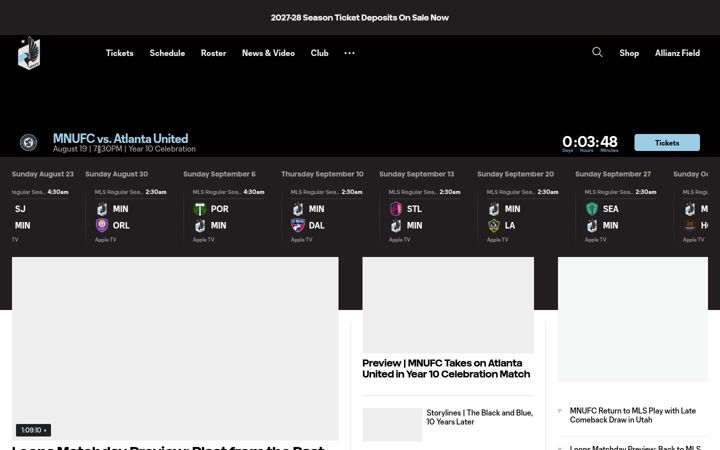
Task: Click the Seattle SEA crest icon
Action: coord(592,209)
